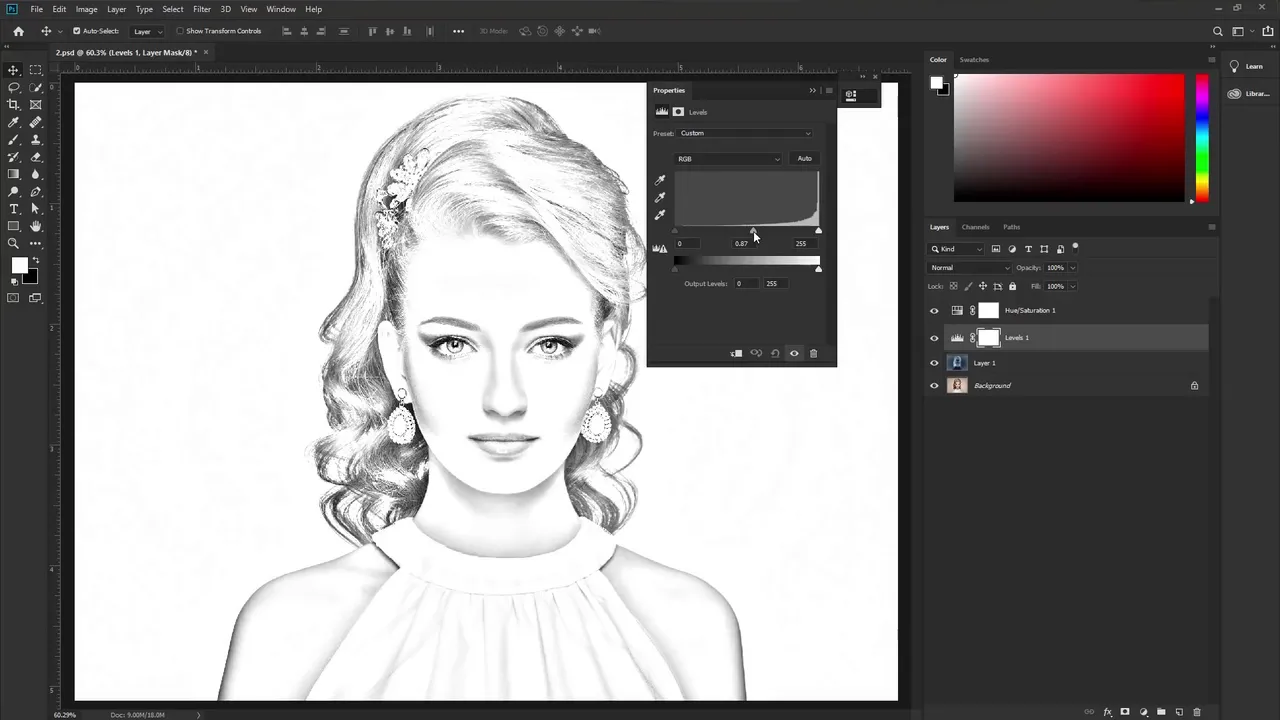This screenshot has height=720, width=1280.
Task: Activate the Crop tool
Action: [14, 104]
